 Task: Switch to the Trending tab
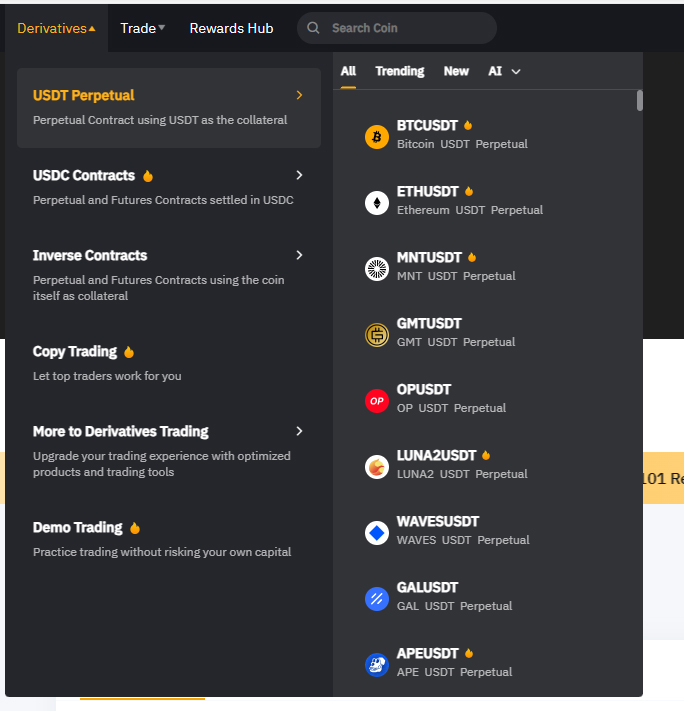(400, 71)
